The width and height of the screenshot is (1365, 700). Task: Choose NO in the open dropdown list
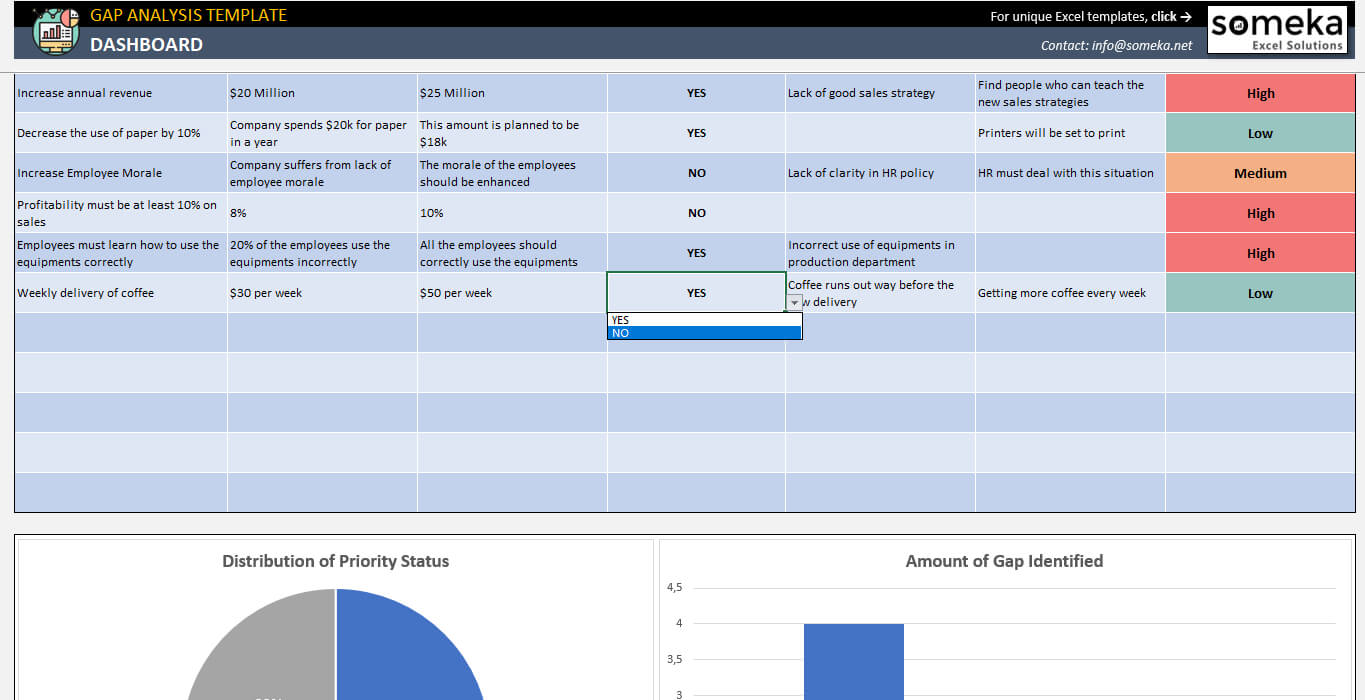click(704, 333)
